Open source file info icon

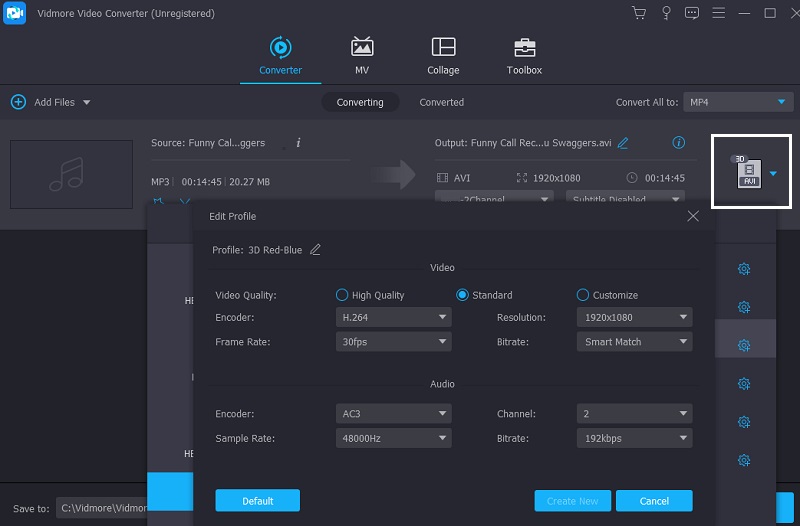click(298, 143)
